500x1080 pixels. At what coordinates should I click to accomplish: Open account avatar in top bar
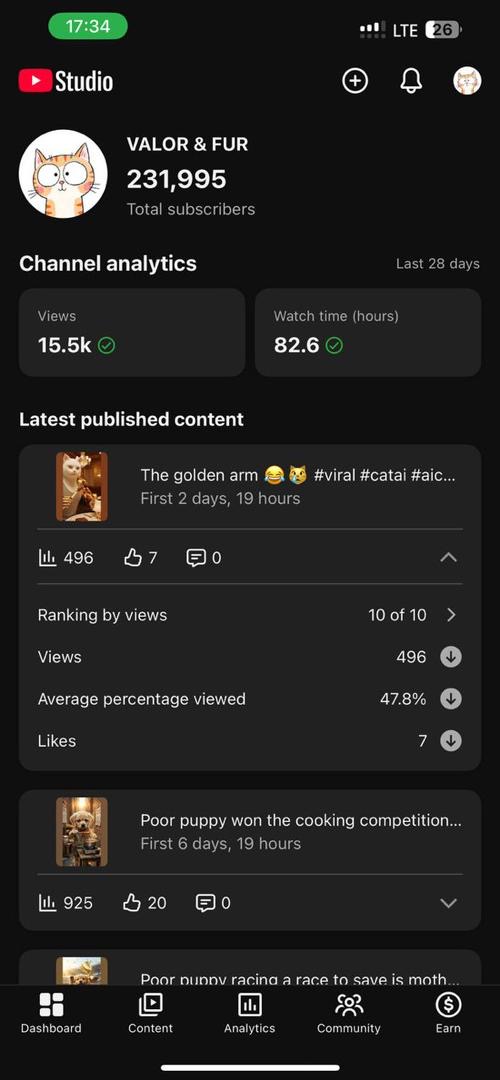click(467, 81)
